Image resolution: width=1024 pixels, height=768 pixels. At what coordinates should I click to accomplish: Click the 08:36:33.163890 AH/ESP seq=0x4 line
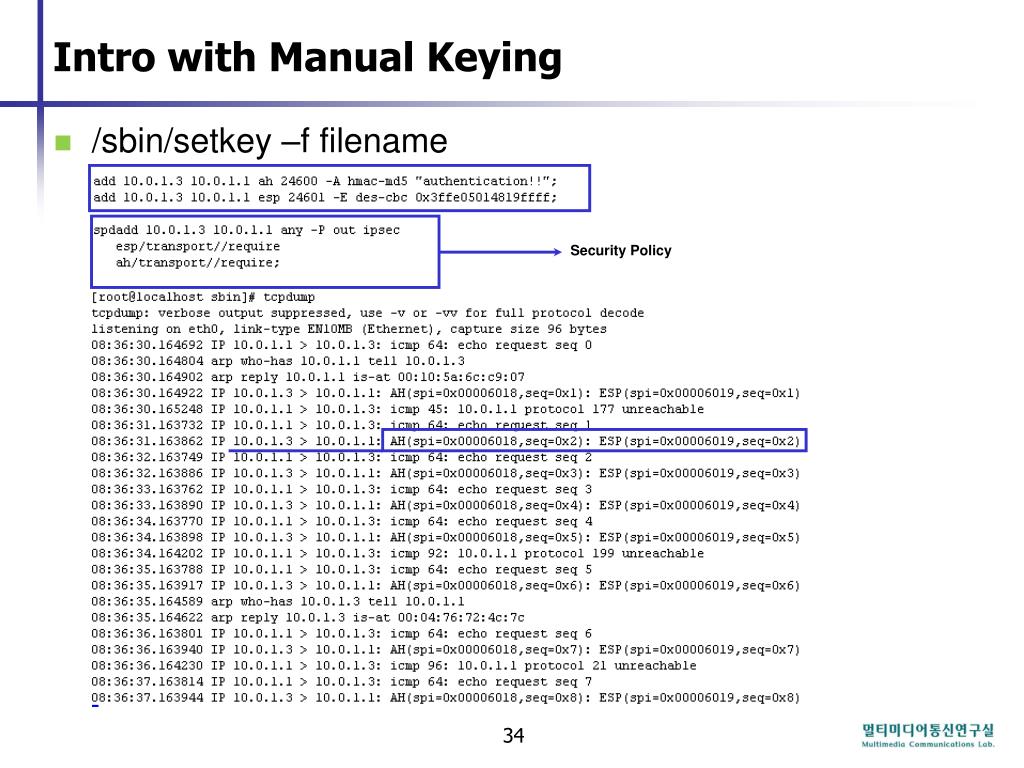pos(445,505)
